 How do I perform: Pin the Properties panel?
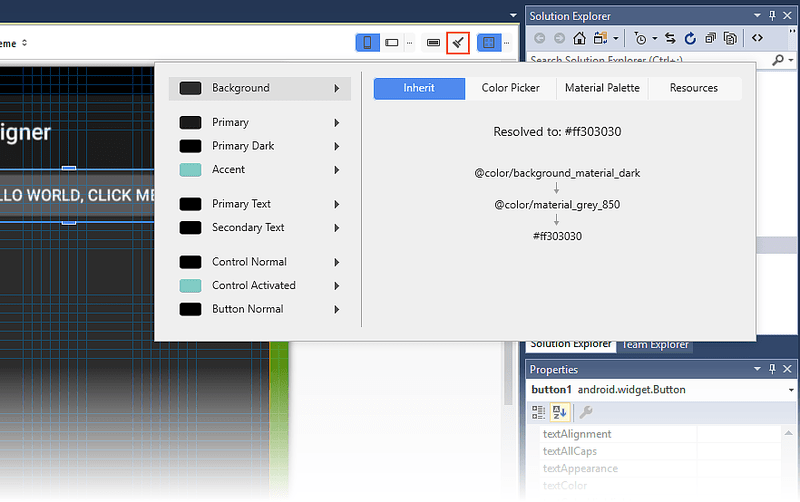[772, 369]
